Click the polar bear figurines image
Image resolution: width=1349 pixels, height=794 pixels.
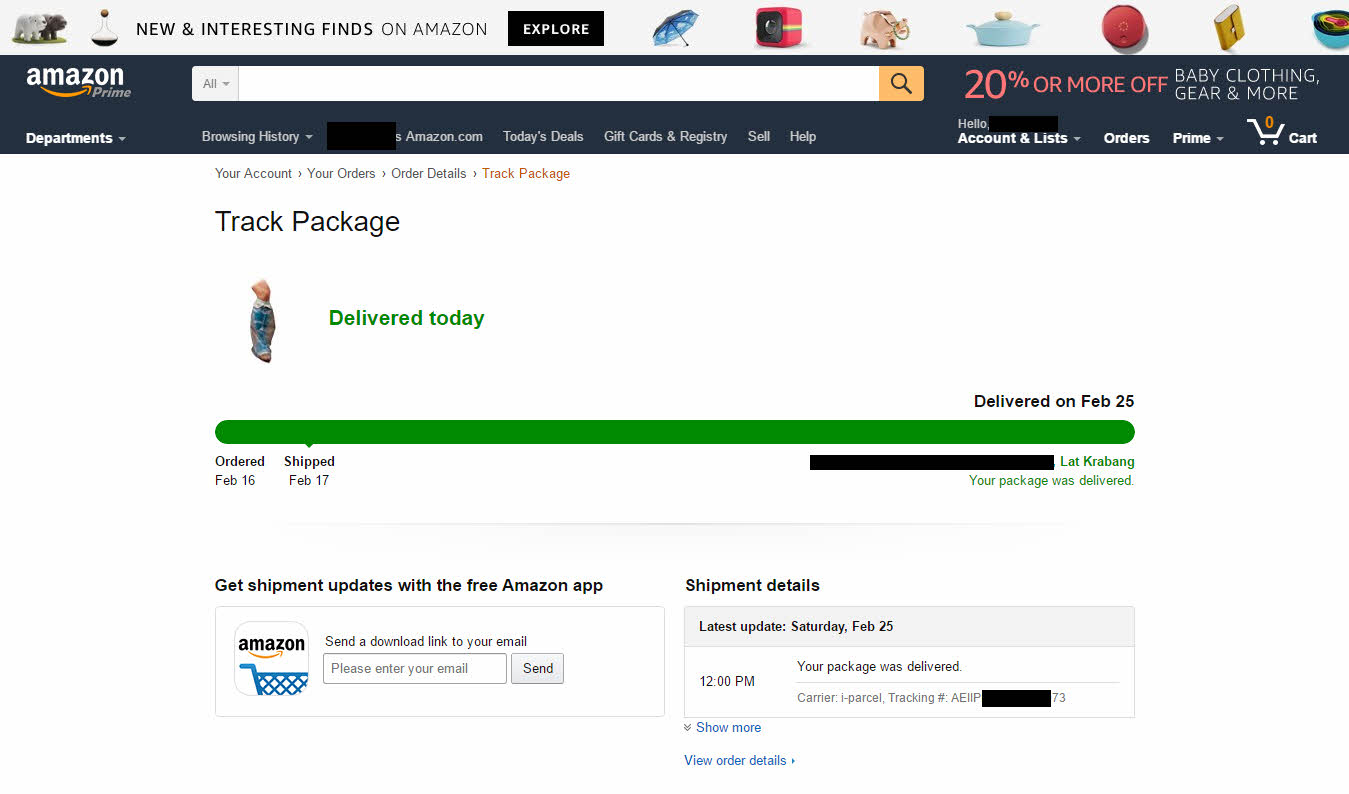click(40, 28)
